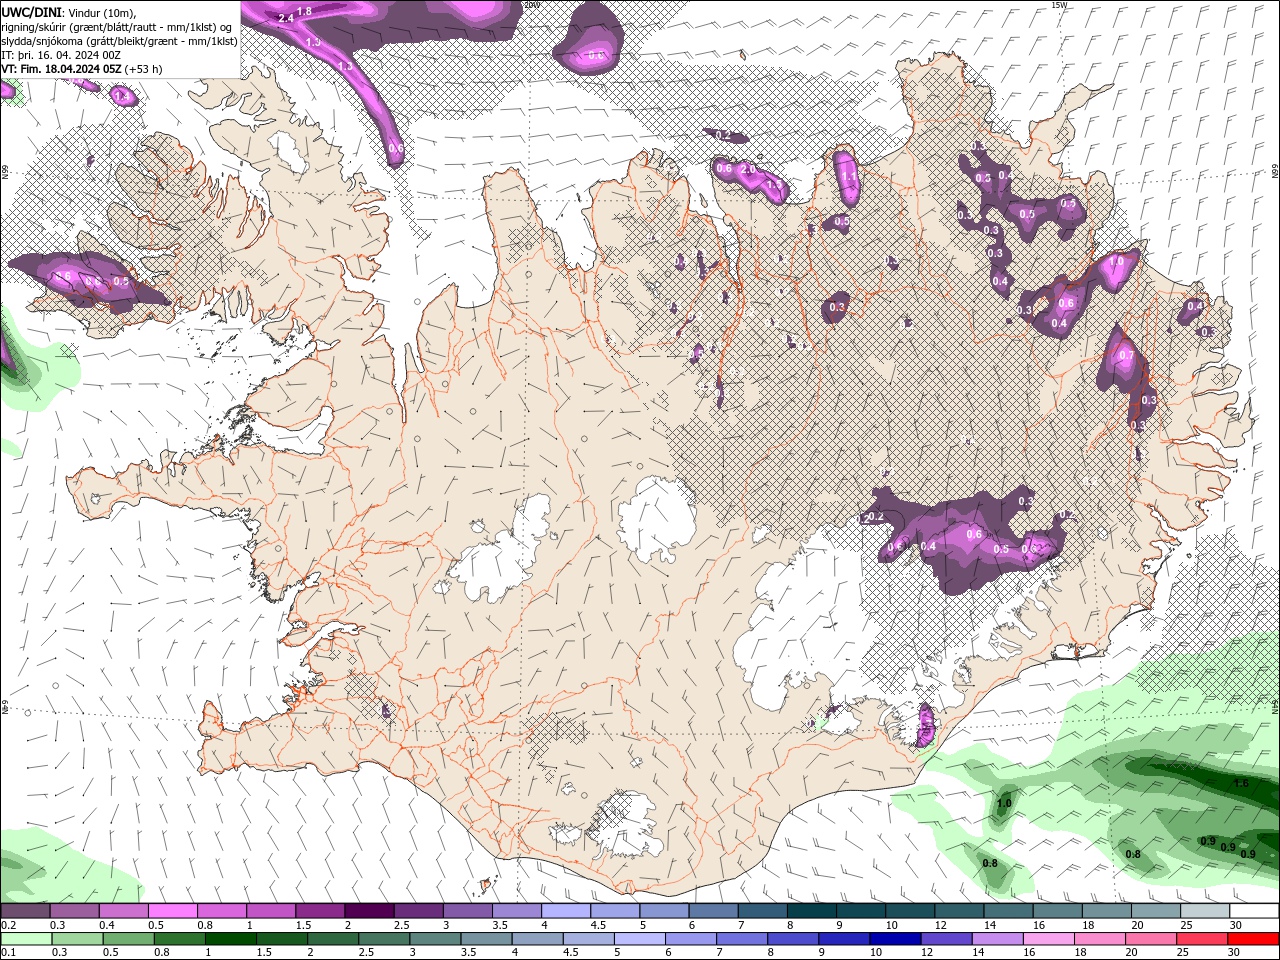The width and height of the screenshot is (1280, 960).
Task: Click the '2.4' snowfall value near the top-left corner
Action: click(285, 18)
